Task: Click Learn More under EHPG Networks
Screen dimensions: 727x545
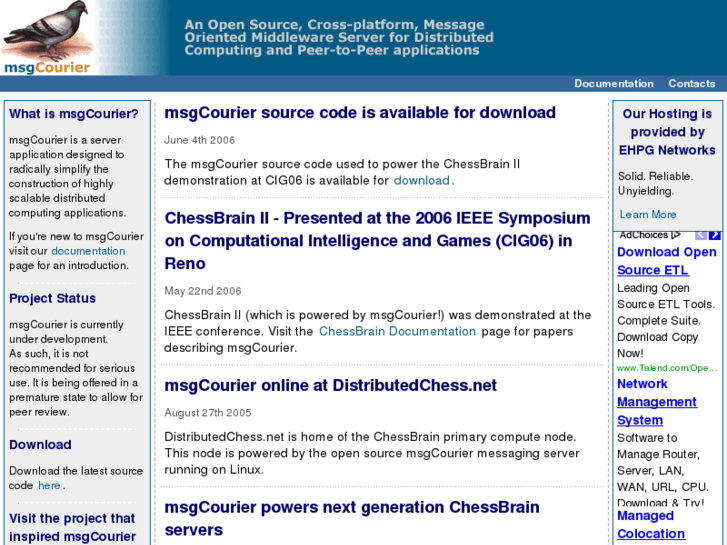Action: [648, 215]
